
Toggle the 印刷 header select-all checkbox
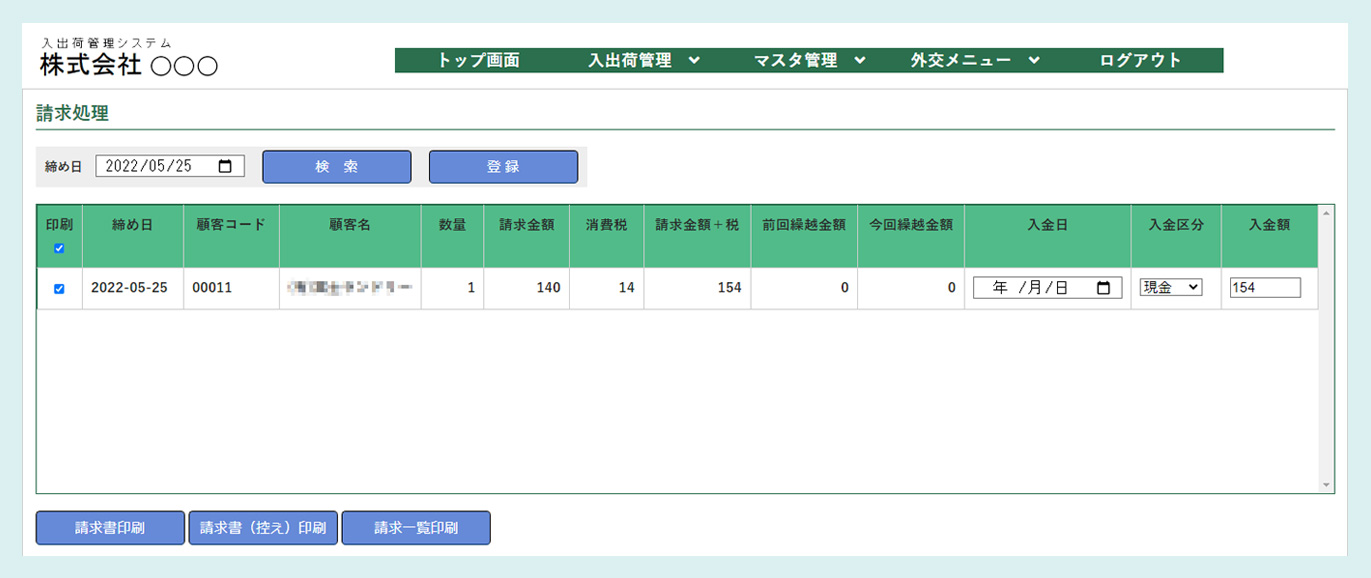(59, 248)
